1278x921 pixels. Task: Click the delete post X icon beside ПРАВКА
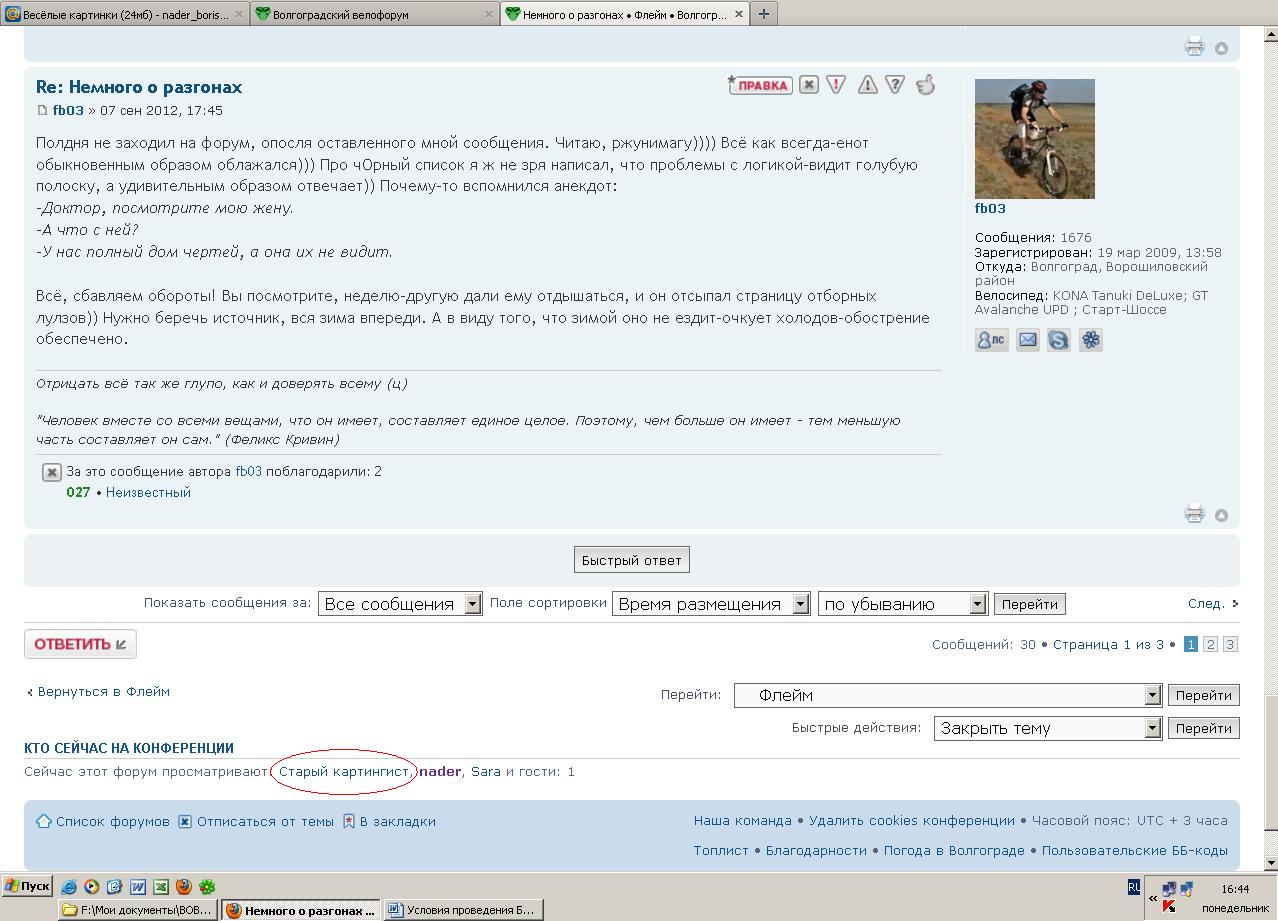809,85
